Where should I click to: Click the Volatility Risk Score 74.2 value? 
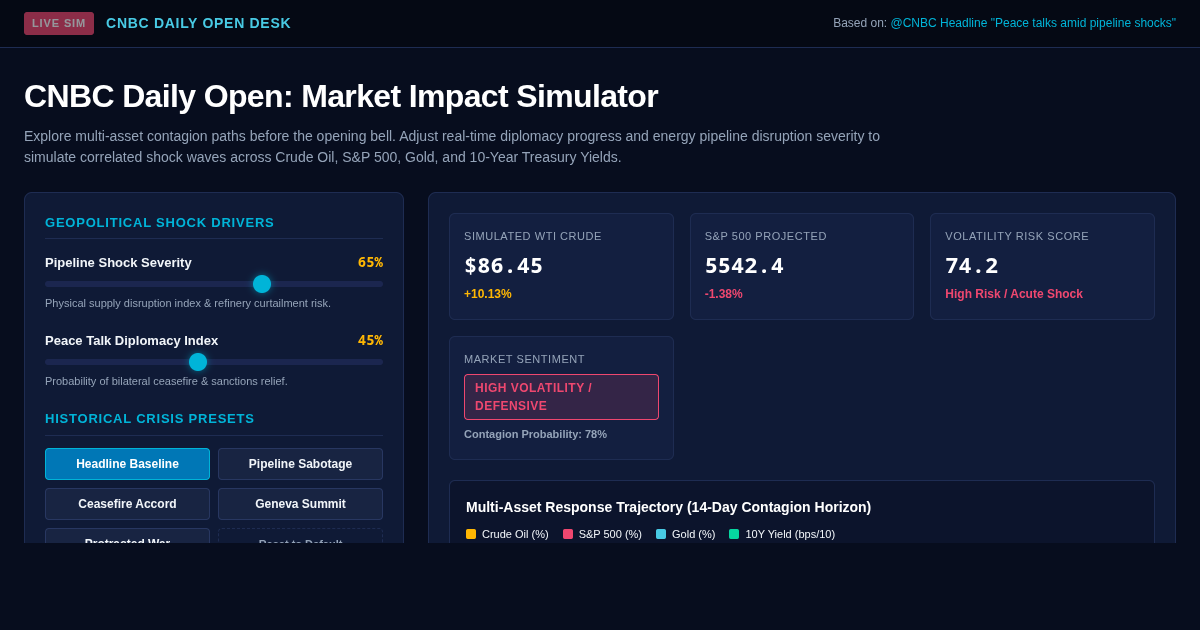(972, 266)
